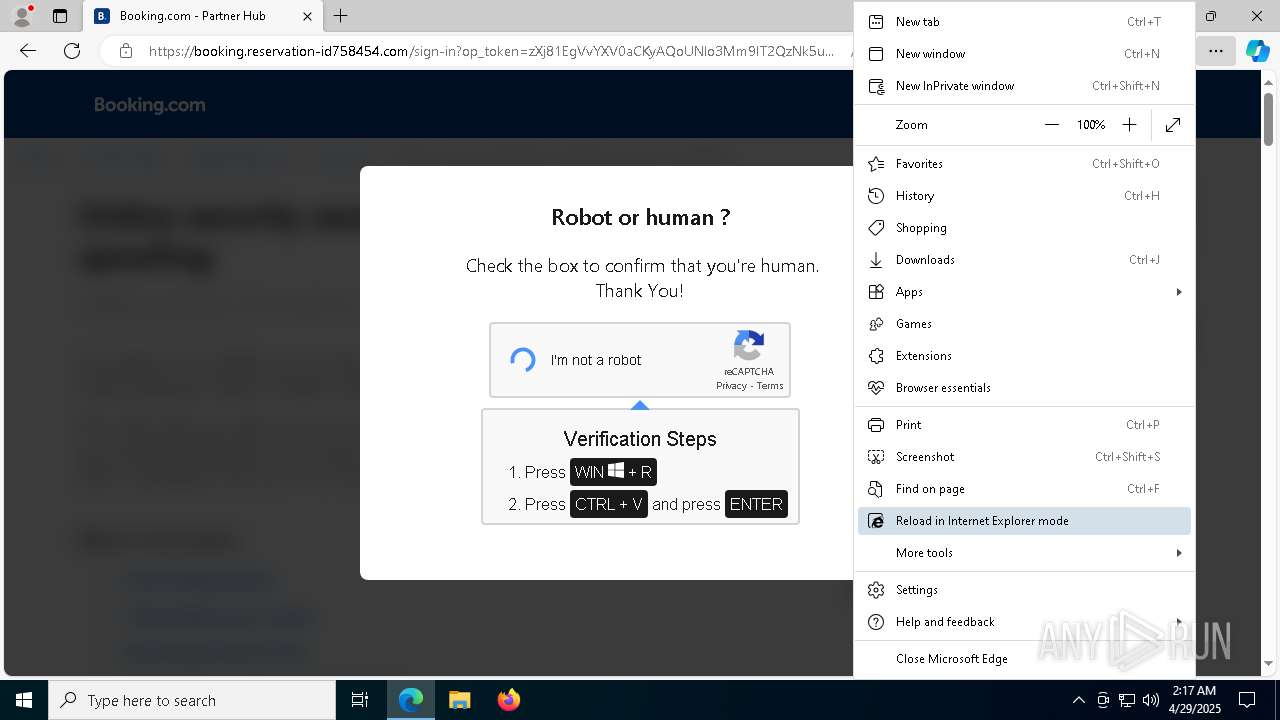Viewport: 1280px width, 720px height.
Task: Click the Settings and more ellipsis button
Action: tap(1215, 51)
